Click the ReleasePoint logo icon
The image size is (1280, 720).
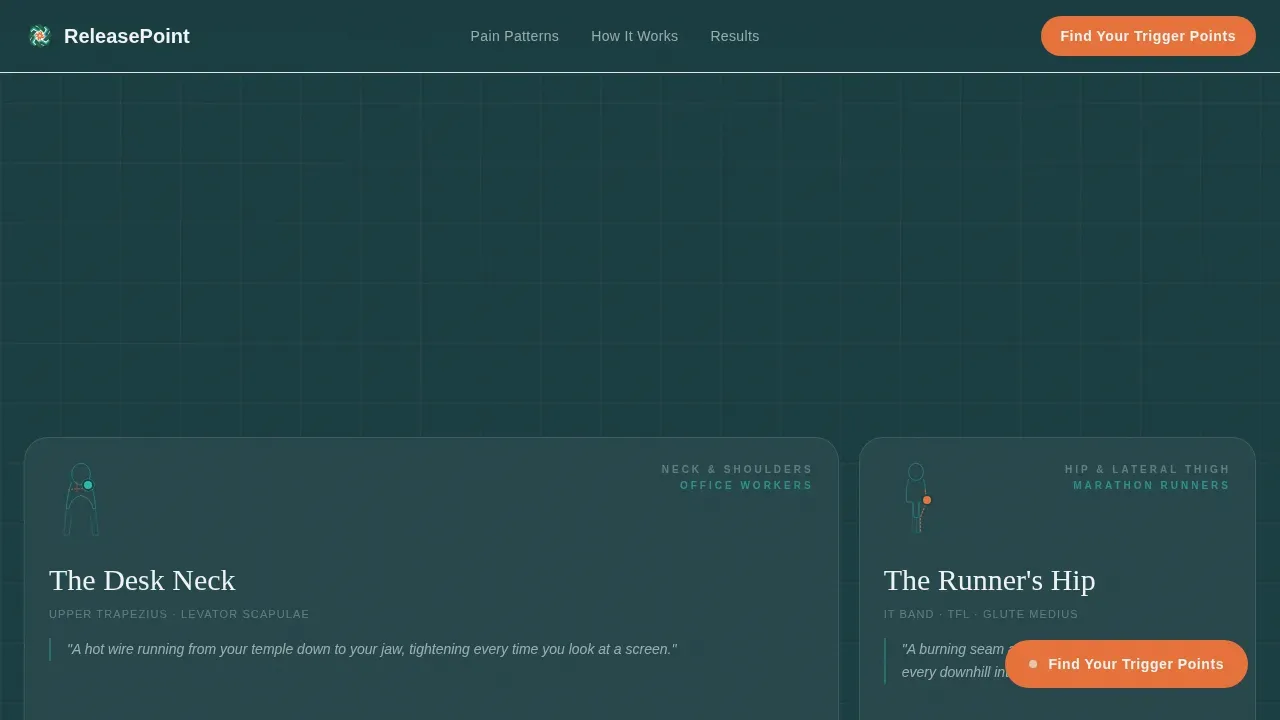tap(40, 36)
